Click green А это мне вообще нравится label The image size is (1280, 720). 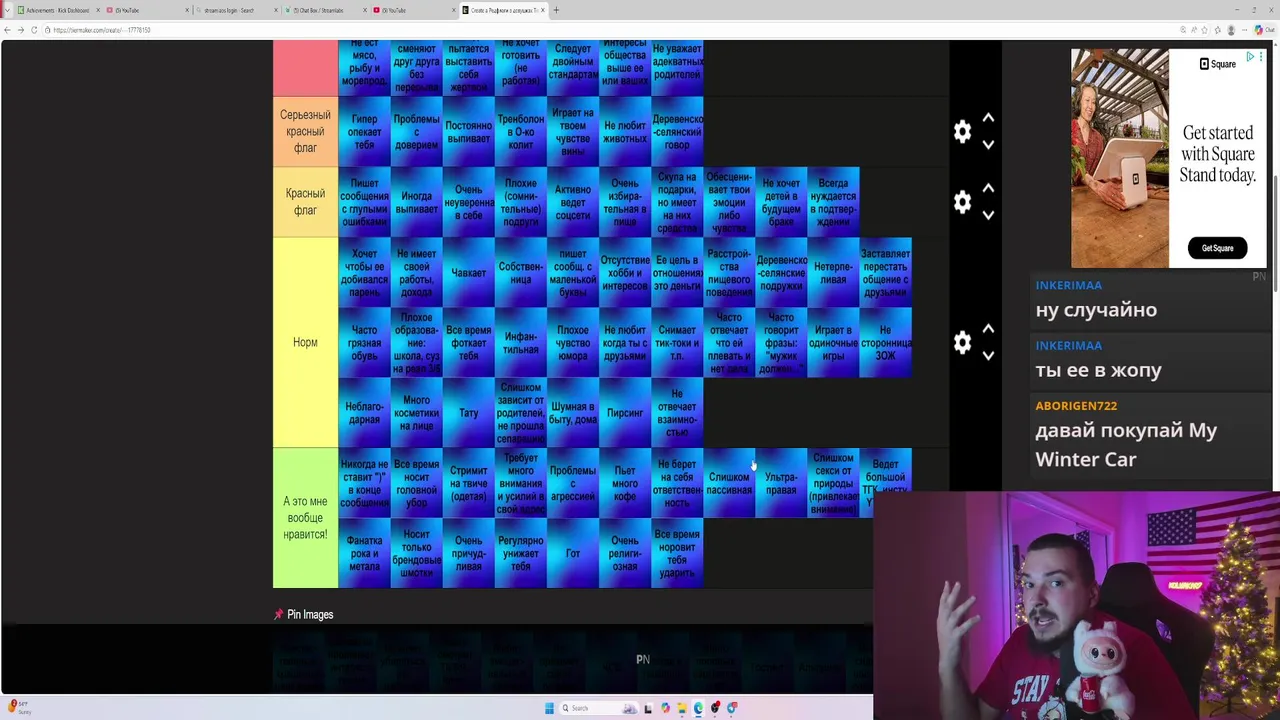tap(305, 518)
